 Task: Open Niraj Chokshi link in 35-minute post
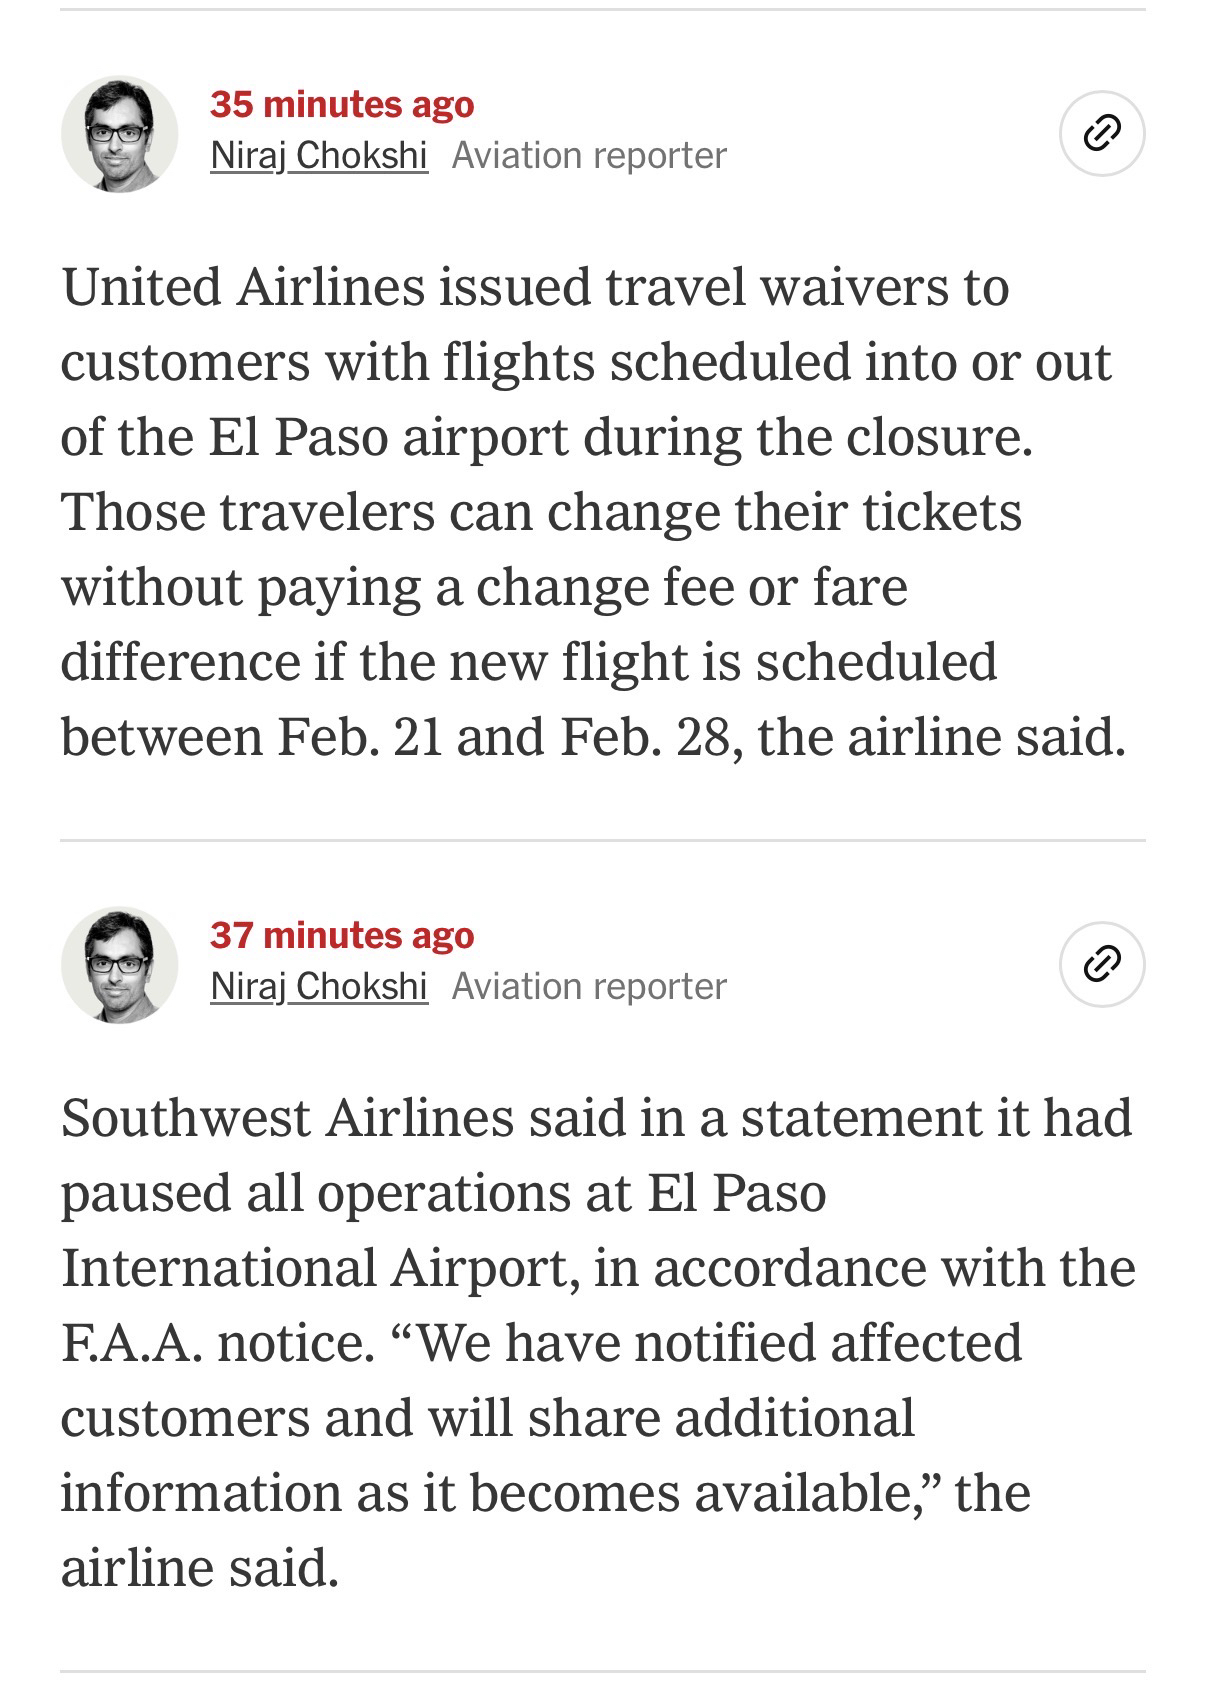[319, 155]
